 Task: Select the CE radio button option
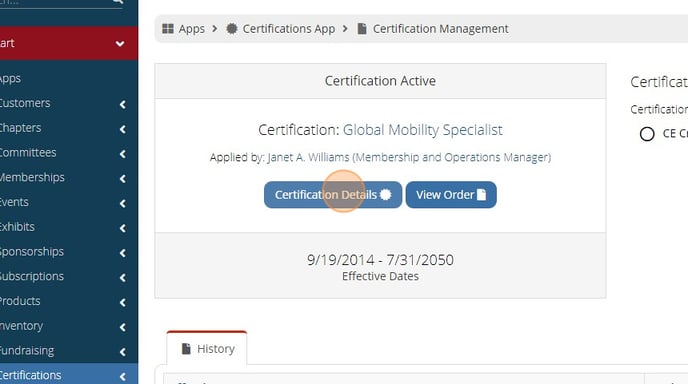[x=647, y=134]
